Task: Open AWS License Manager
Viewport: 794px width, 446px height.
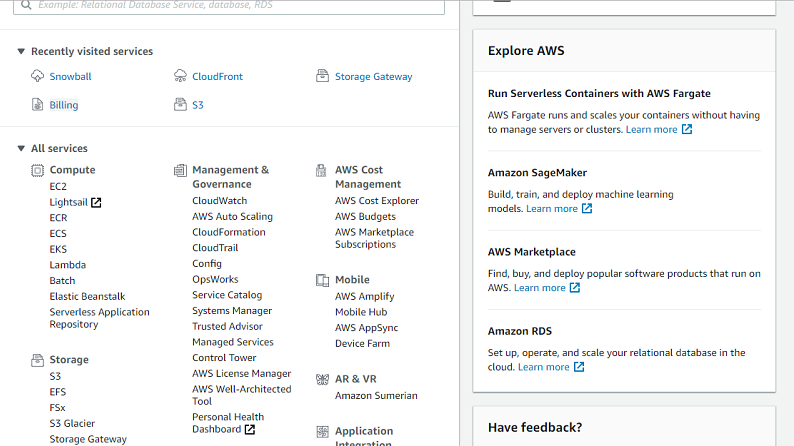Action: (242, 373)
